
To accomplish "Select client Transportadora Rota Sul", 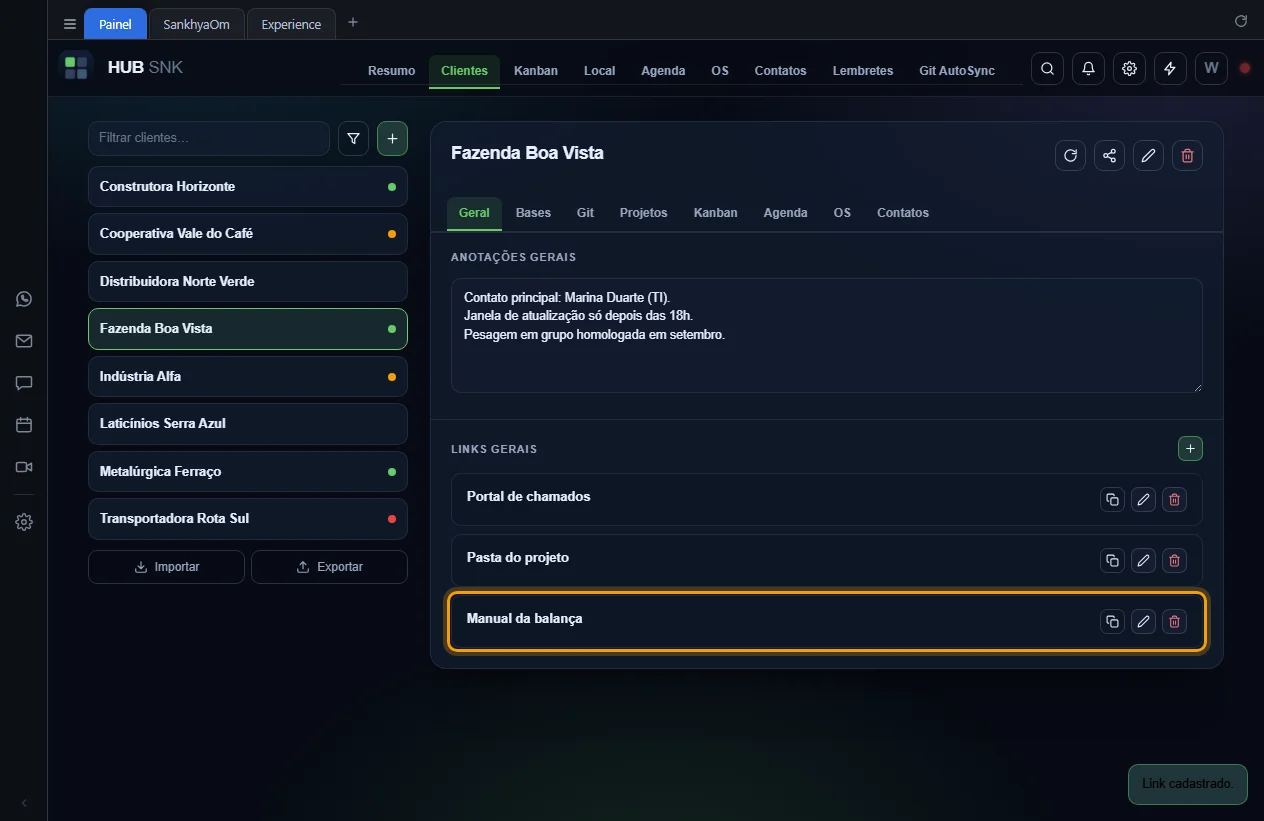I will (x=248, y=519).
